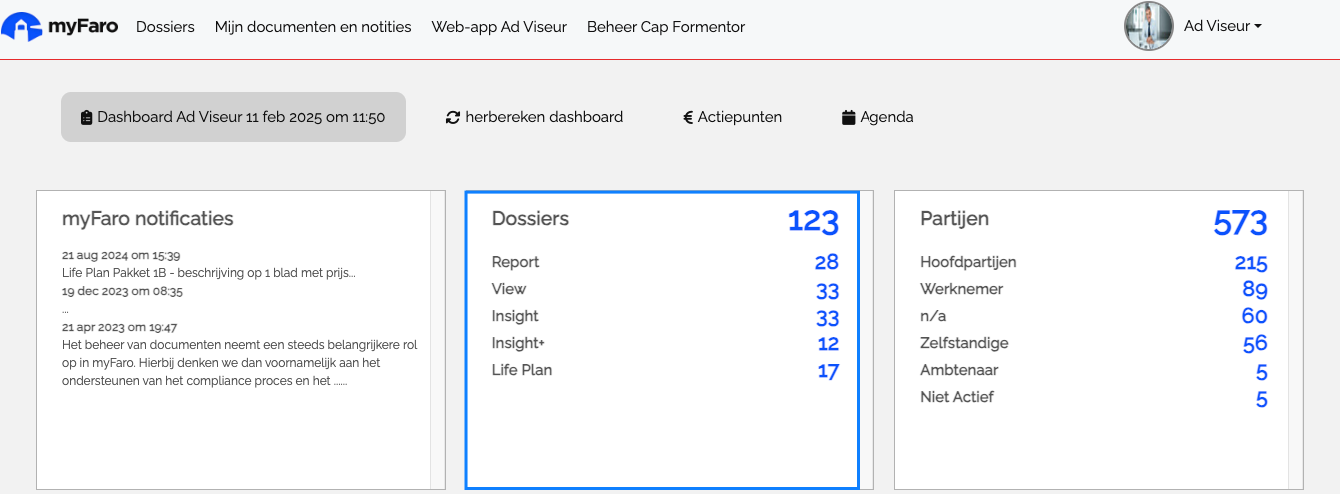Screen dimensions: 1340x494
Task: Click the Ad Viseur profile avatar
Action: [x=1148, y=27]
